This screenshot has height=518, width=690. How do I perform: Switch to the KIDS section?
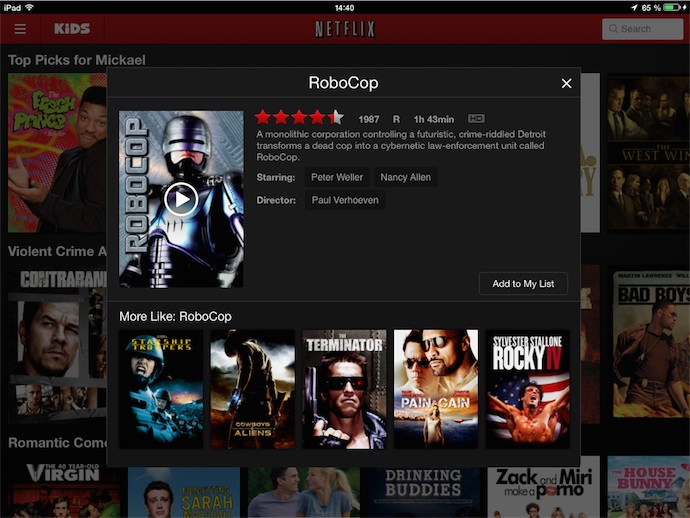point(72,29)
